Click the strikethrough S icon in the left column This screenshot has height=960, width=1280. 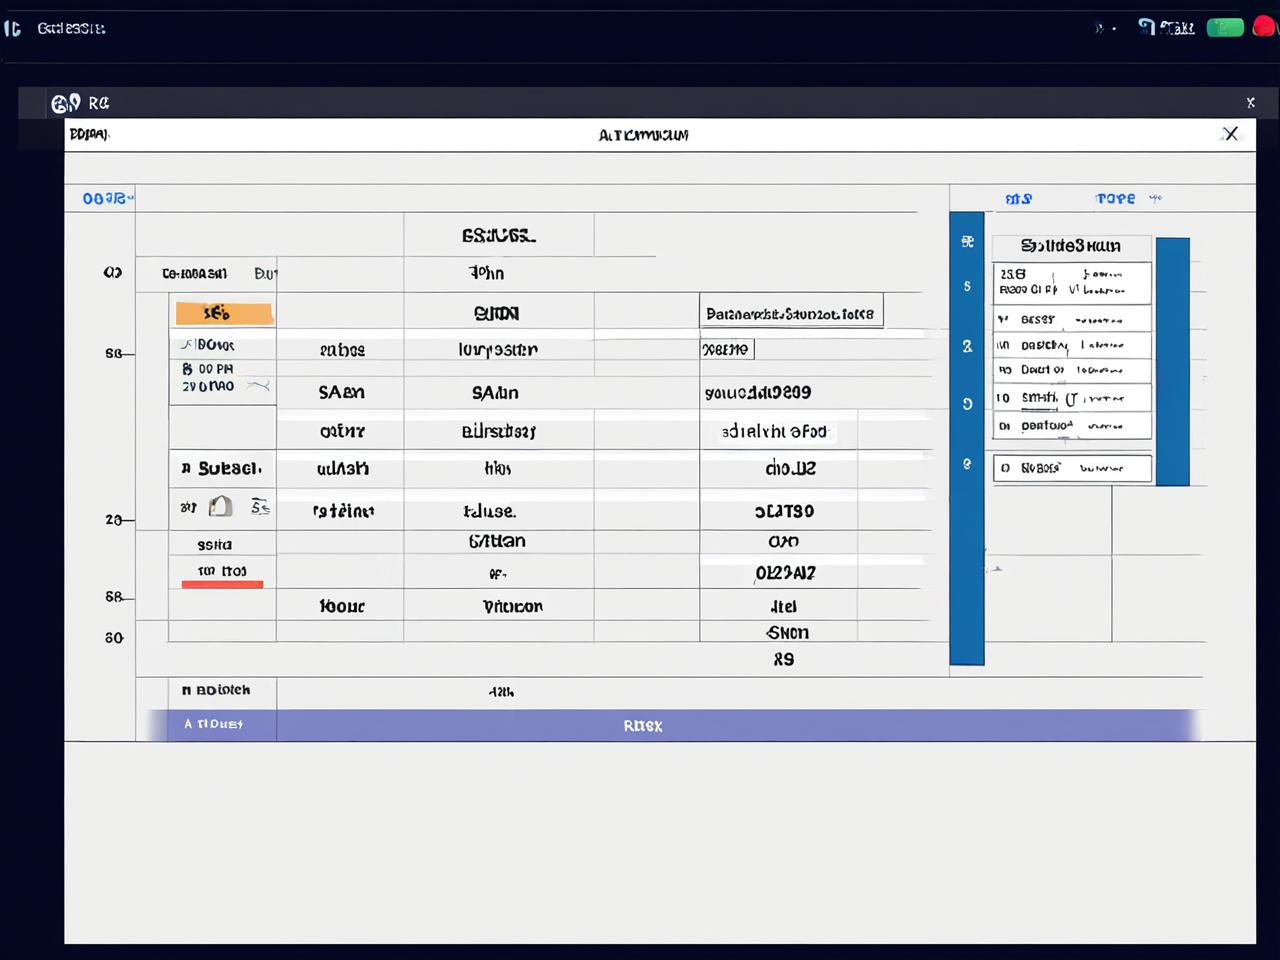pos(260,507)
